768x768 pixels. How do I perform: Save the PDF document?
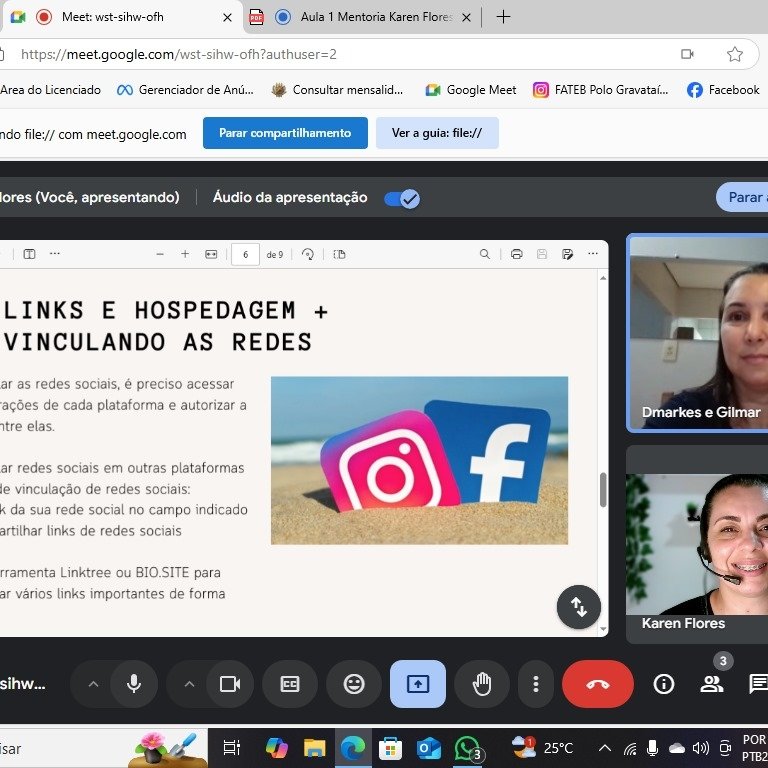(542, 254)
